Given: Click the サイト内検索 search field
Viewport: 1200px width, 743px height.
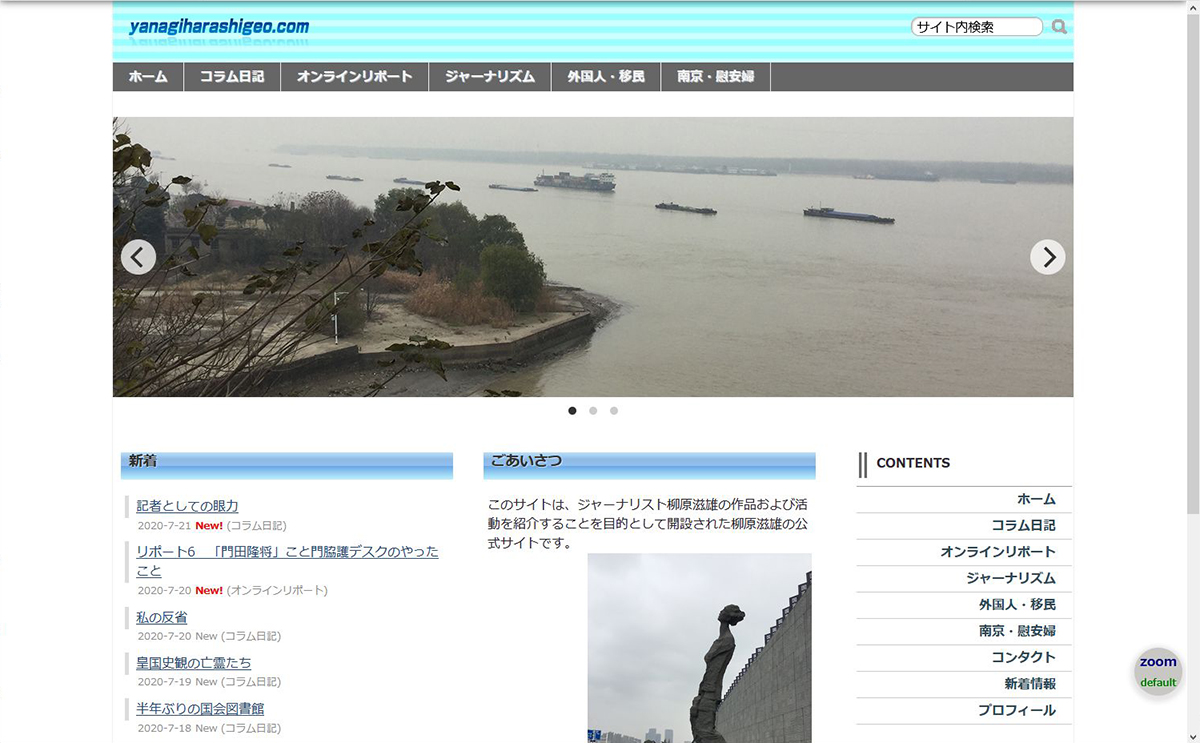Looking at the screenshot, I should [x=976, y=27].
